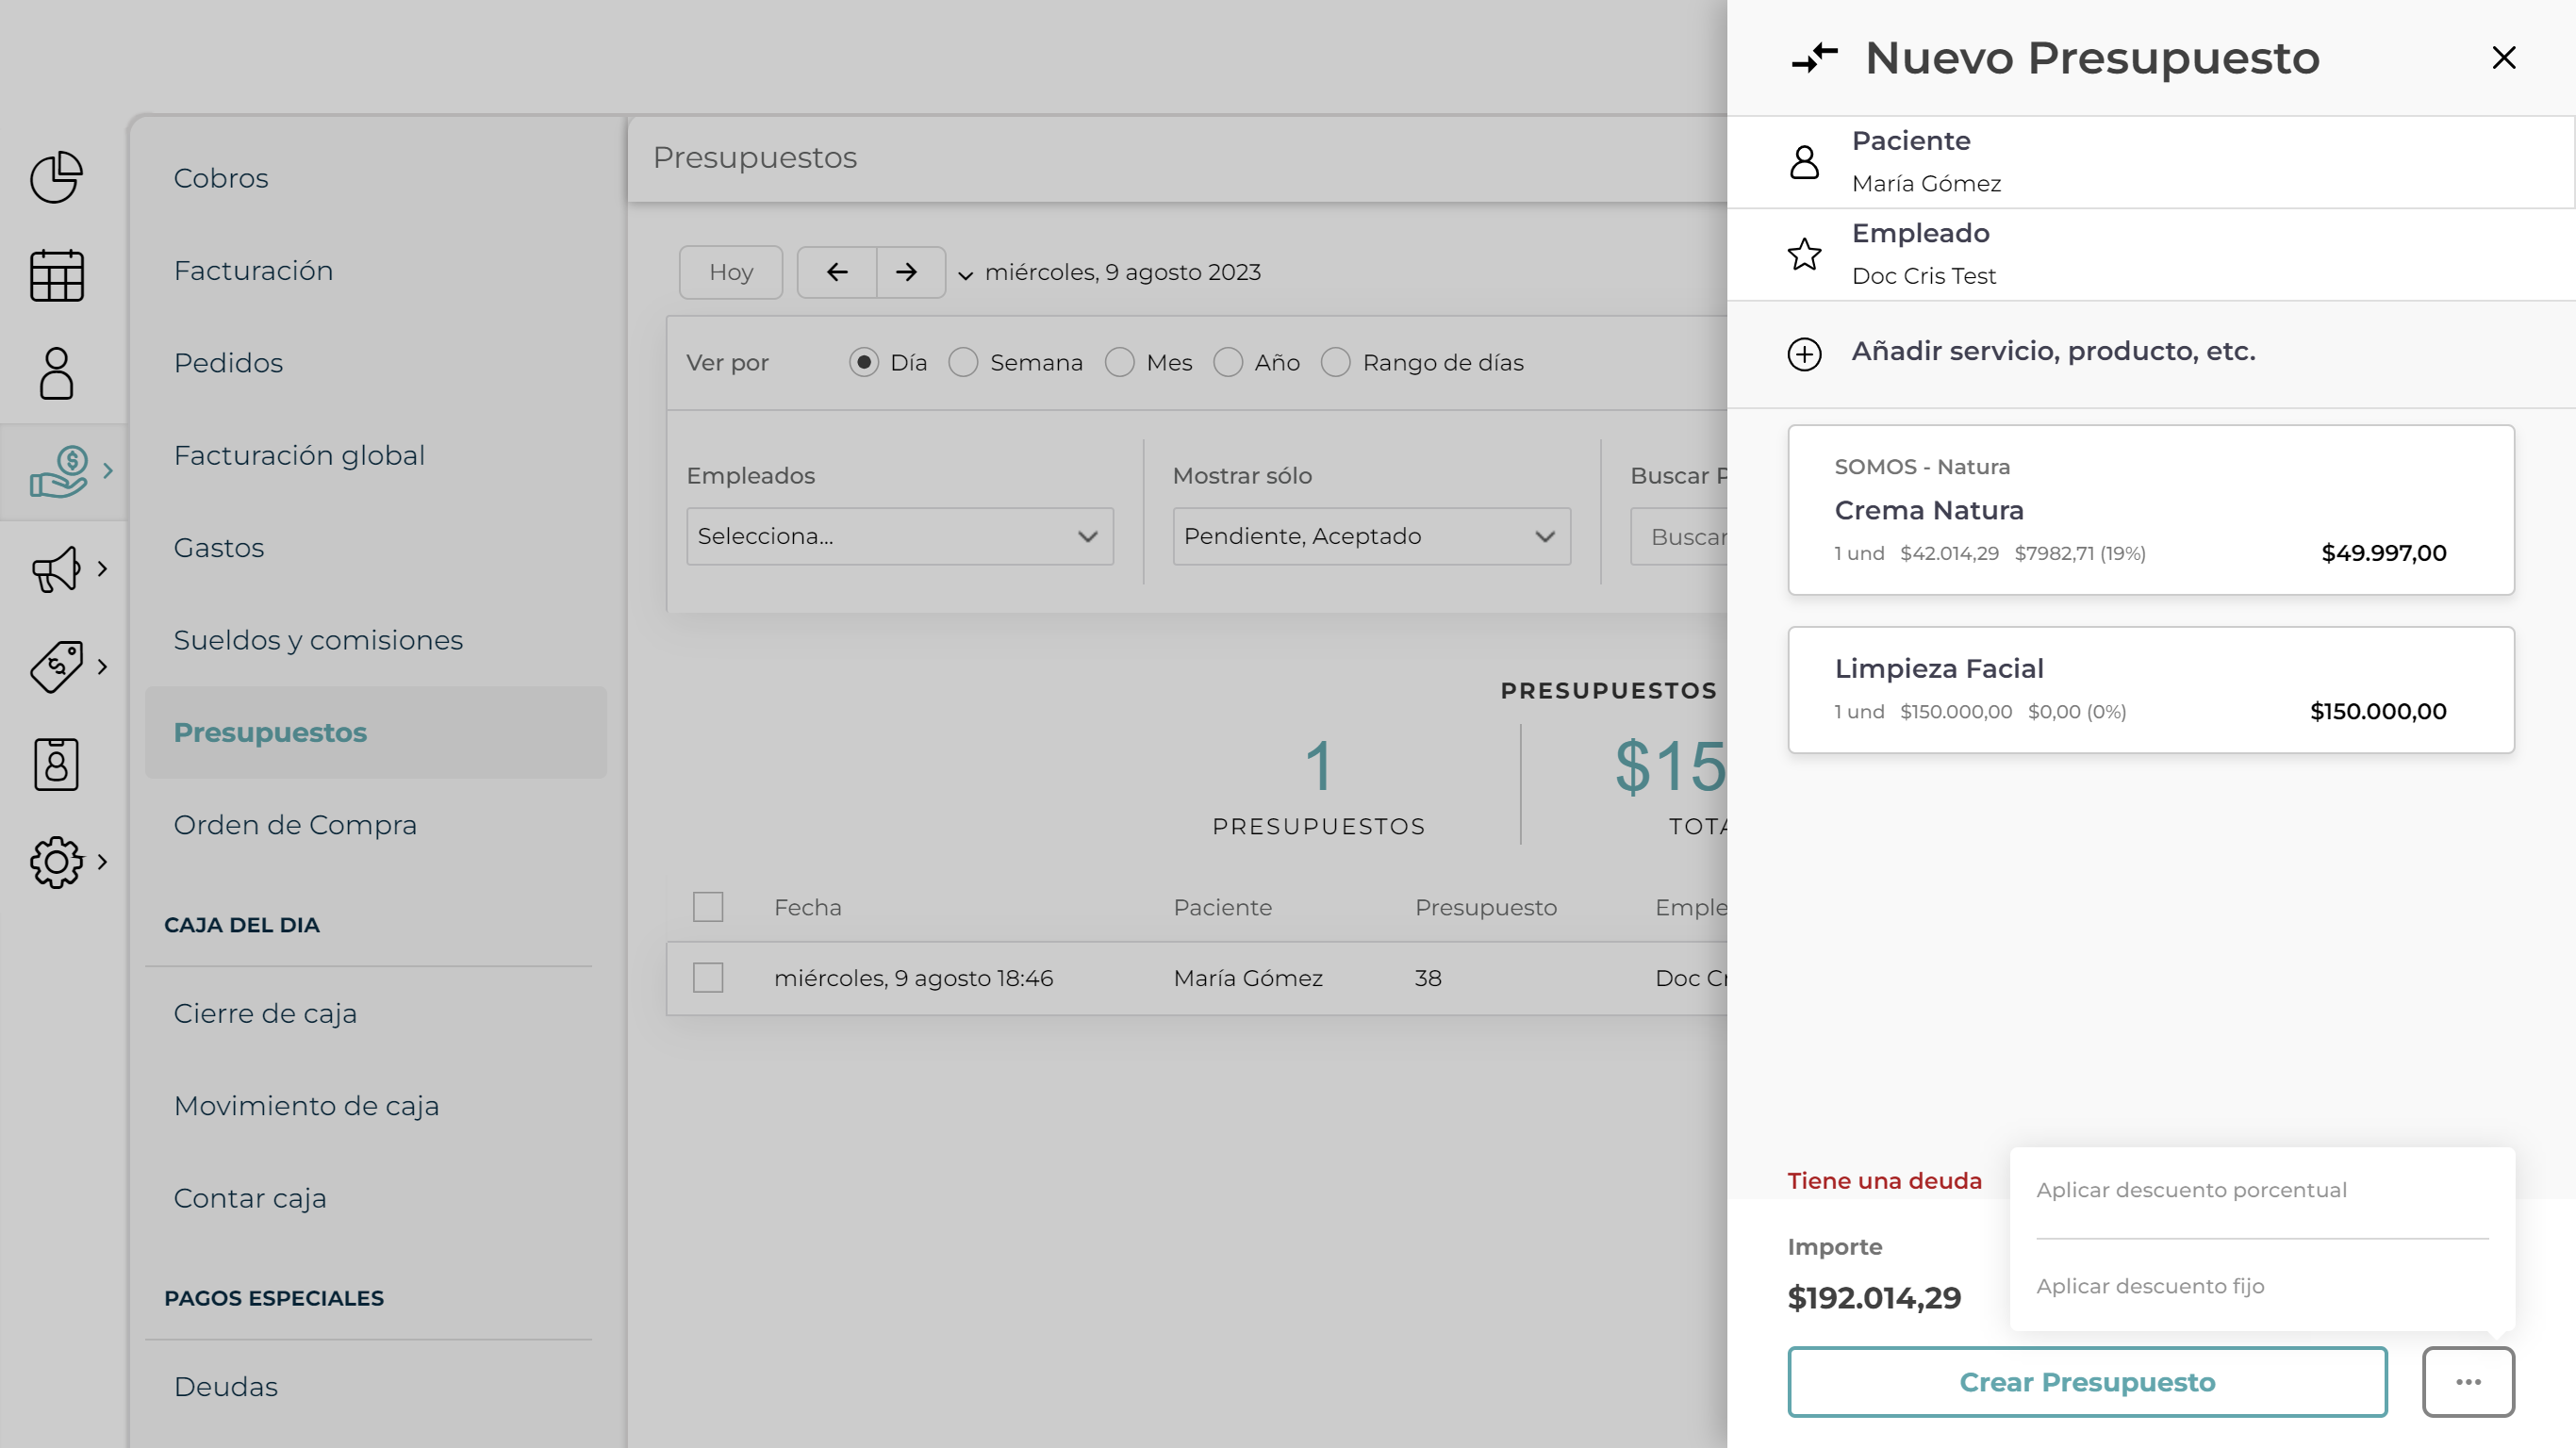Click the Empleado Doc Cris Test field
The image size is (2576, 1448).
tap(2150, 254)
